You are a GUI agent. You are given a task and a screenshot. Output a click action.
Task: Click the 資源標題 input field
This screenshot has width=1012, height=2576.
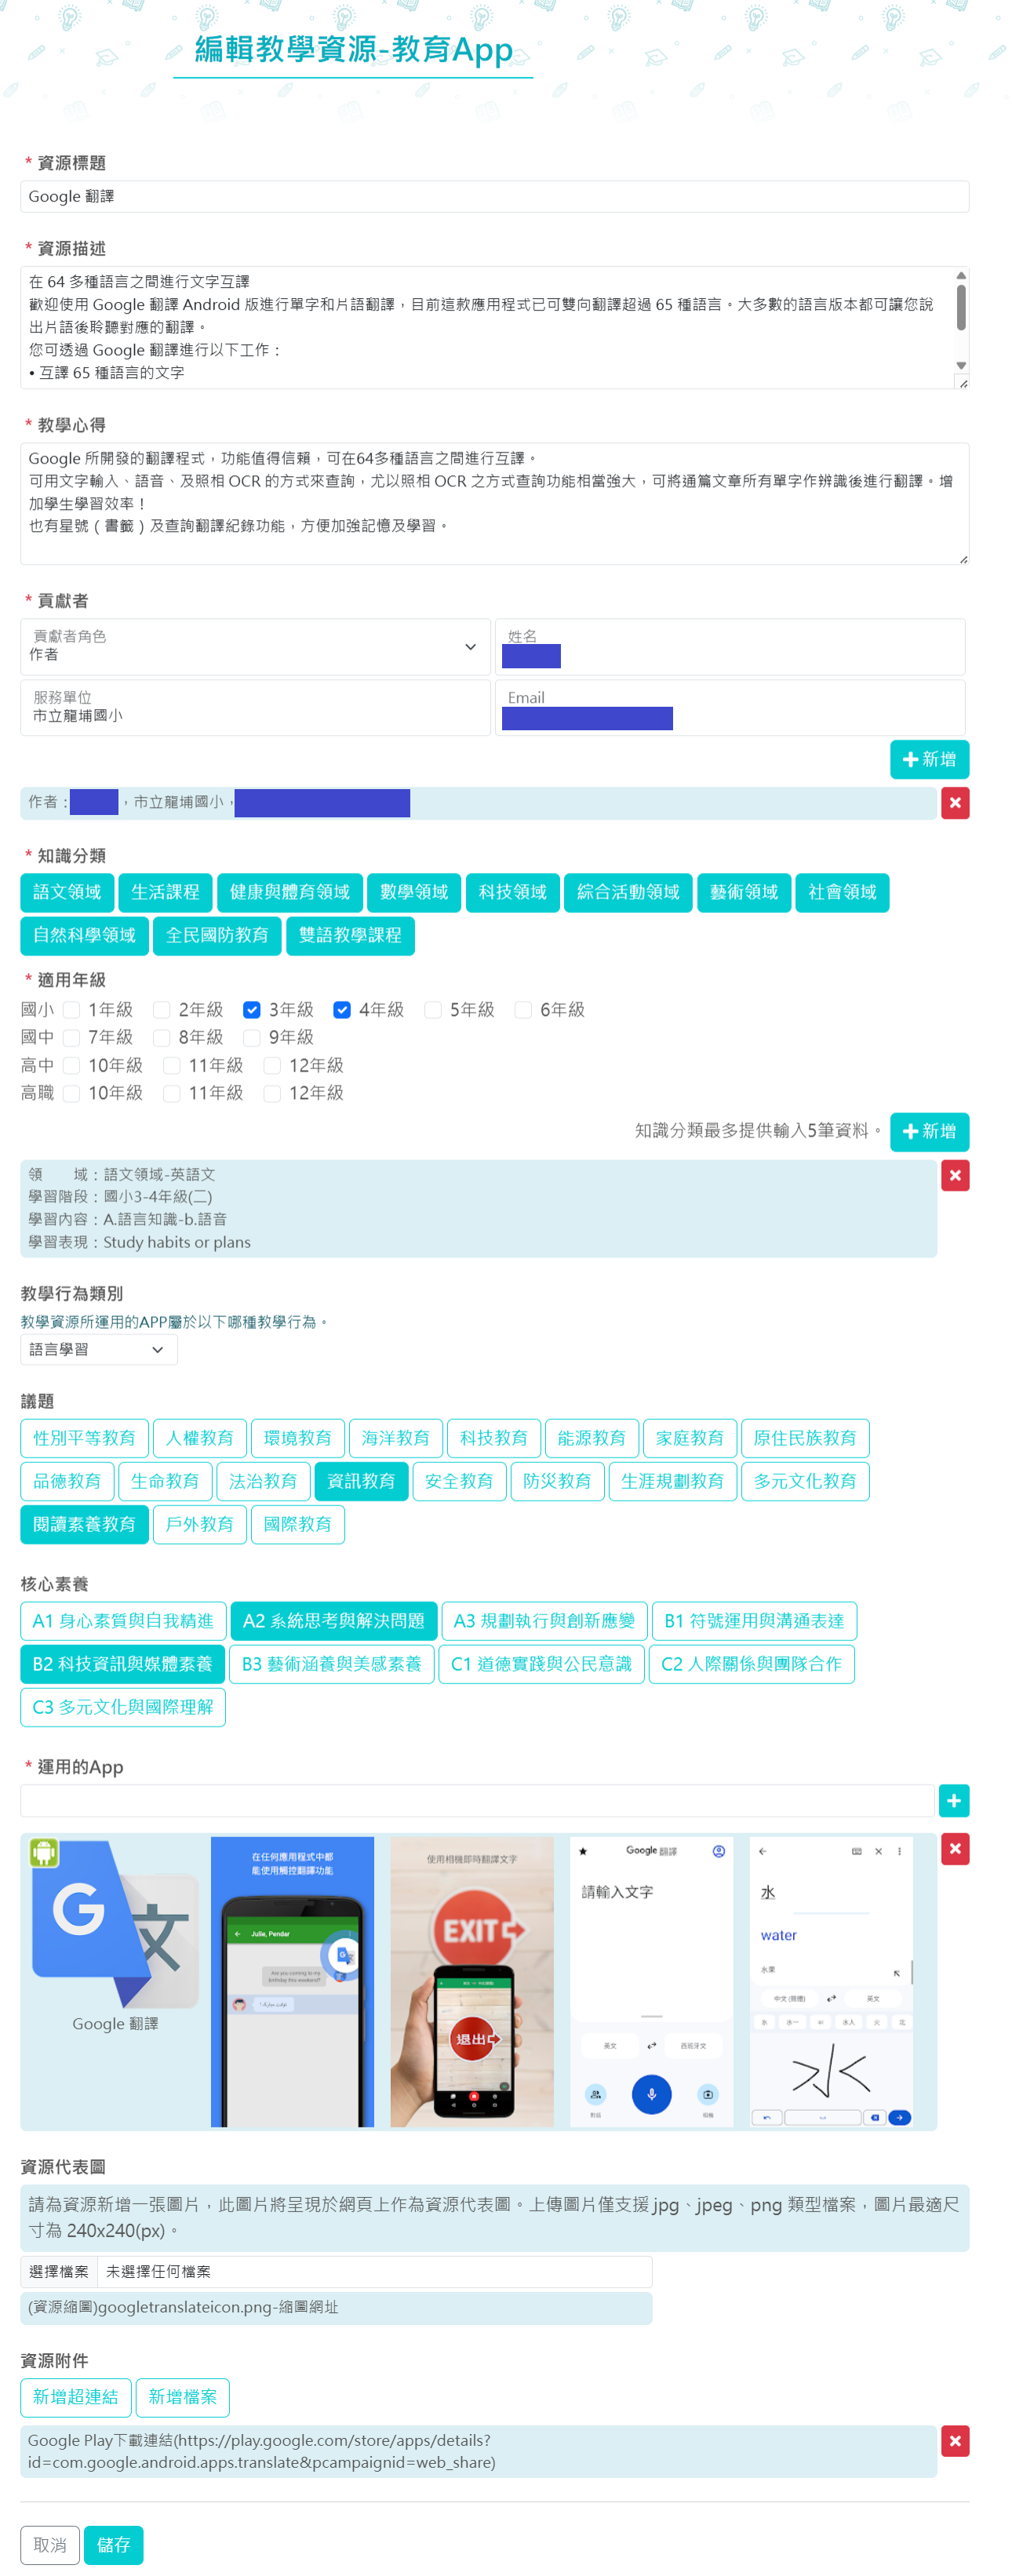(x=495, y=197)
